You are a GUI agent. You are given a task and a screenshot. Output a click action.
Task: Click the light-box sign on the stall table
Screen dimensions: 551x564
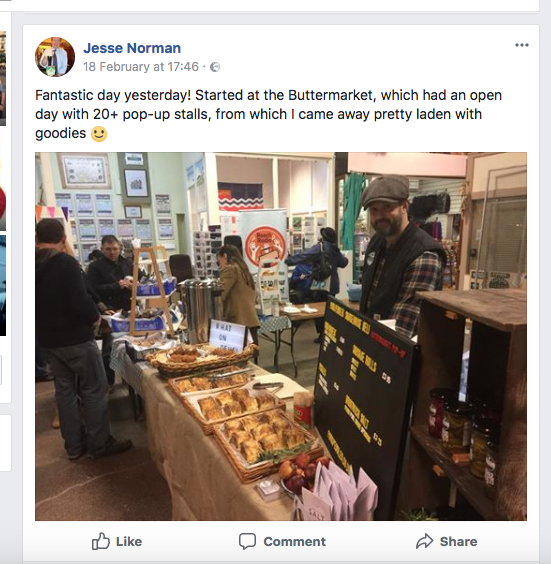(228, 336)
